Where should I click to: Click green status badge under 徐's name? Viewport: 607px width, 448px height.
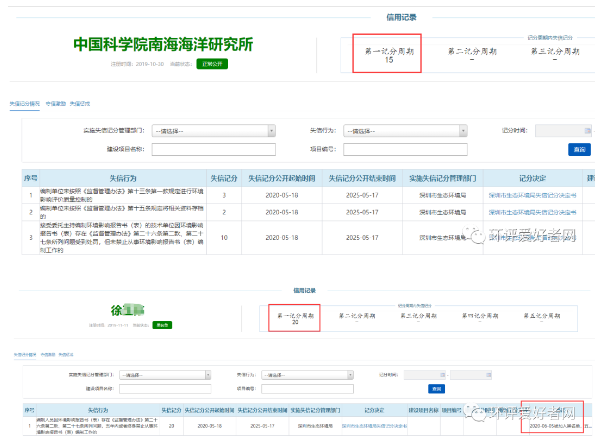pos(162,325)
